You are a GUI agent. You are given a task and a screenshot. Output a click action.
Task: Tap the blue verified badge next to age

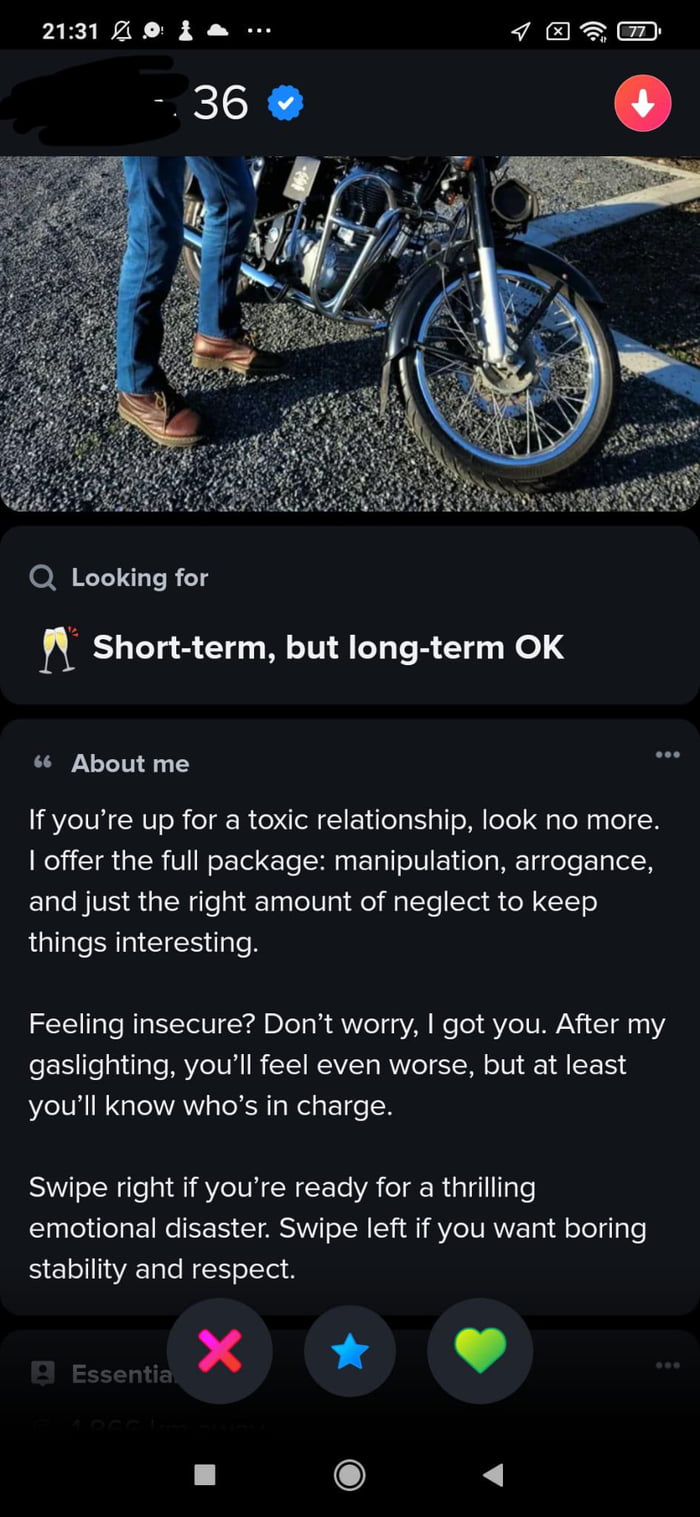pyautogui.click(x=285, y=103)
